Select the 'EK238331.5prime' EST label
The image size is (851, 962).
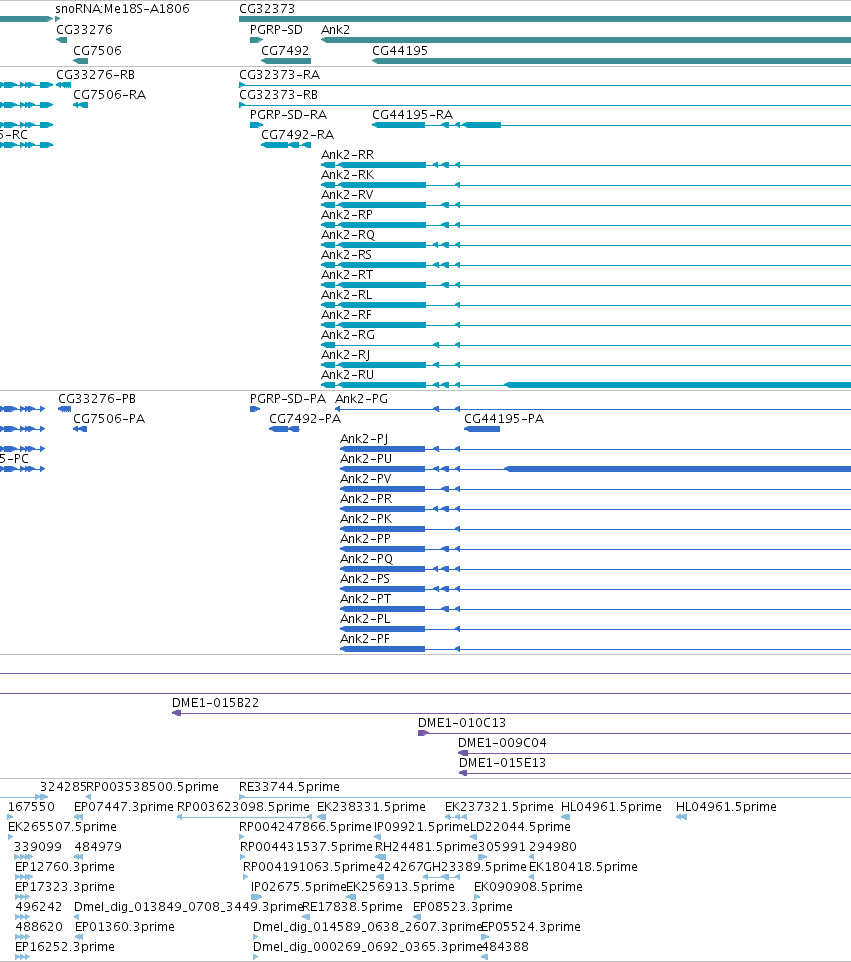click(371, 807)
